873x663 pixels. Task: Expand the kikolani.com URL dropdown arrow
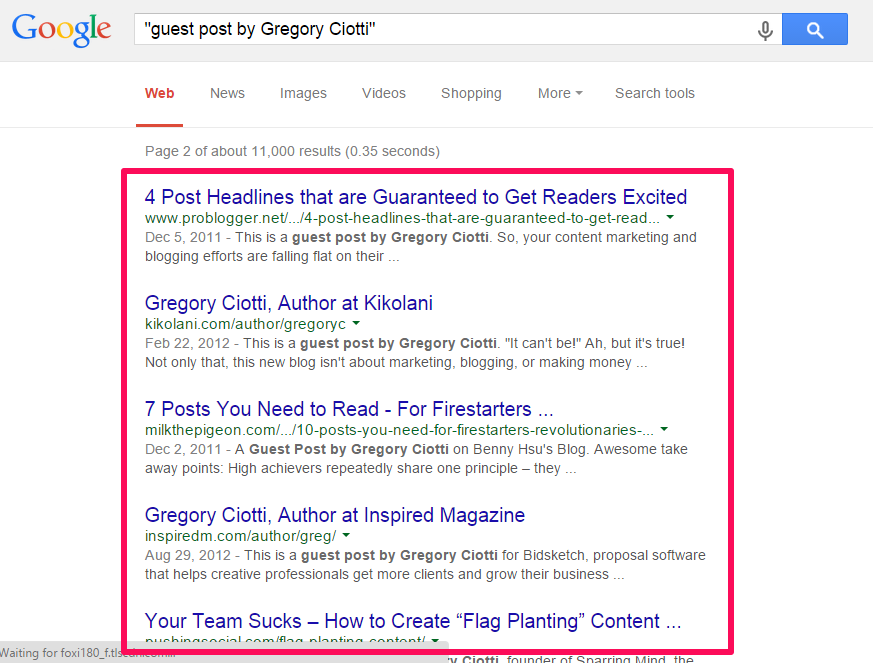(x=356, y=324)
